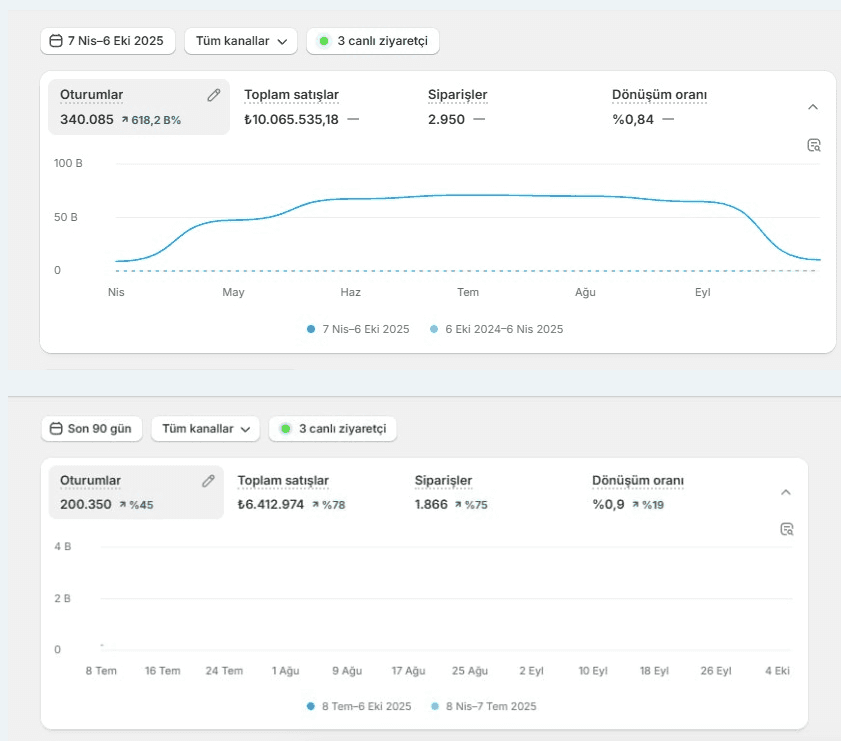This screenshot has height=741, width=841.
Task: Click the 10 Eyl axis label on the lower chart
Action: [593, 671]
